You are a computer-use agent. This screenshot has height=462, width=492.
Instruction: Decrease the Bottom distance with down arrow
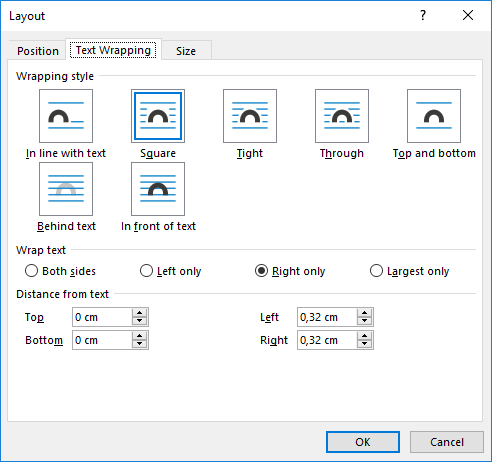(139, 344)
